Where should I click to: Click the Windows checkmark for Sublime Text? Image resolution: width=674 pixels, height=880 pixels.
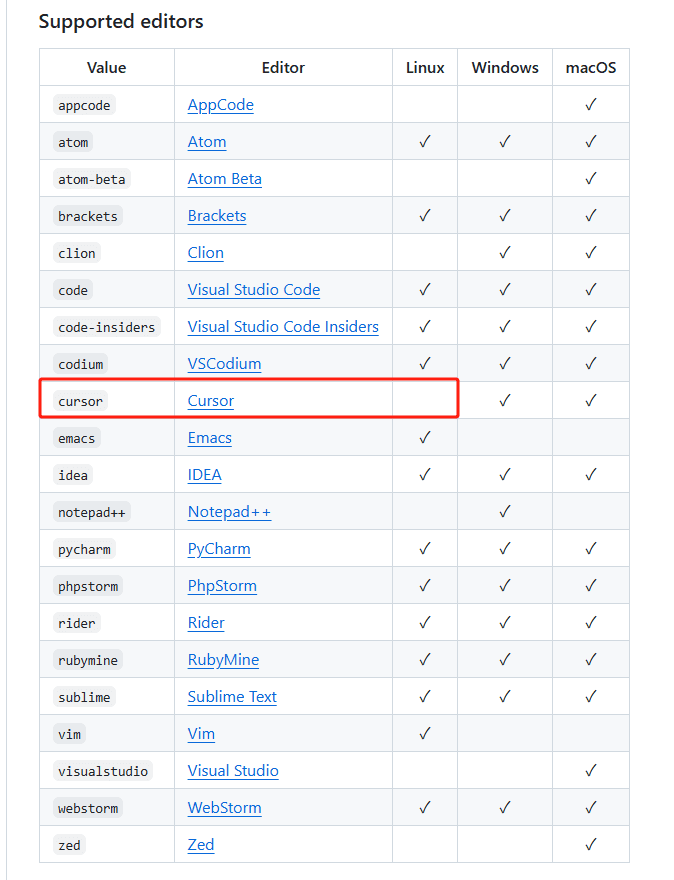(x=505, y=697)
